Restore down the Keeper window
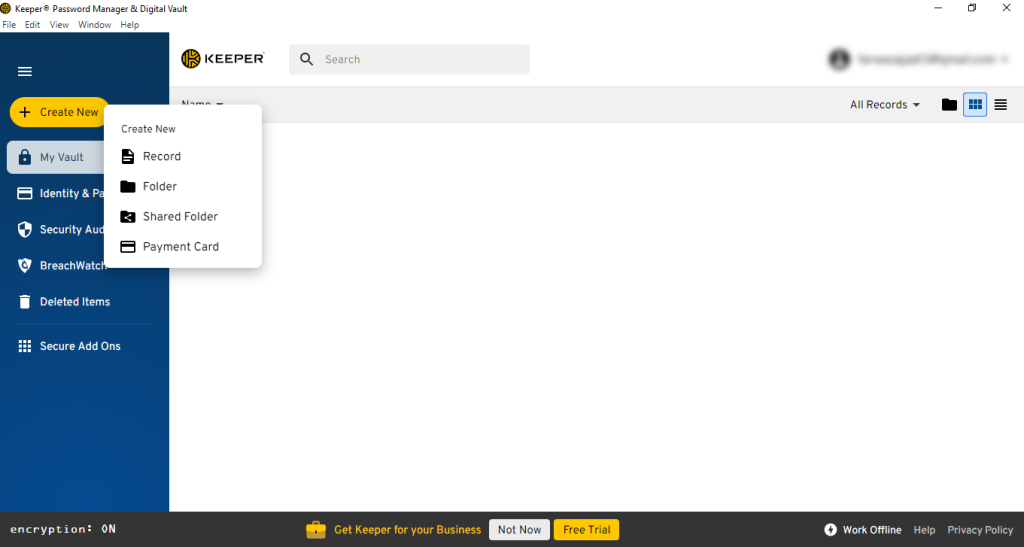1024x547 pixels. point(972,8)
